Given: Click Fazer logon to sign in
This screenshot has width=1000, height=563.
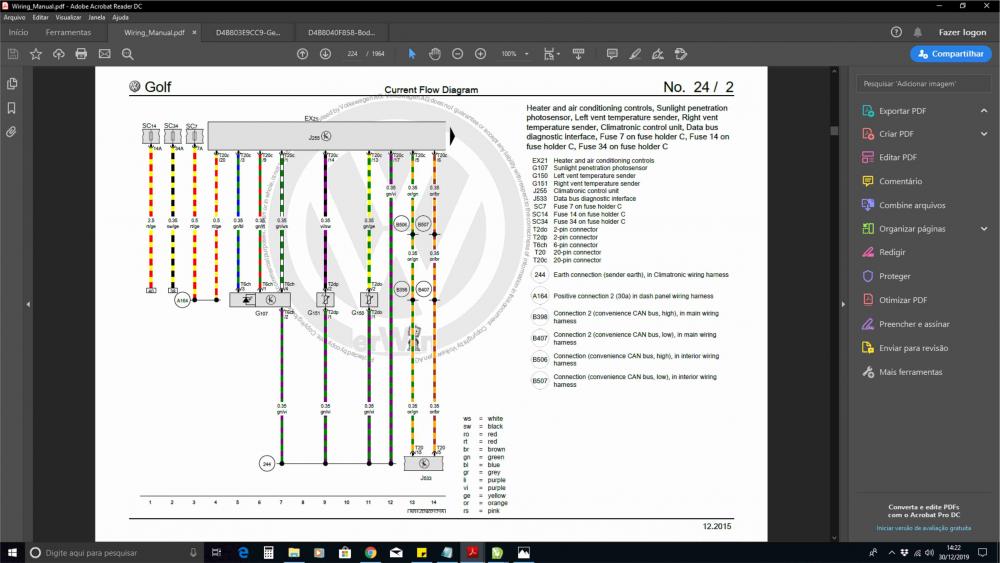Looking at the screenshot, I should (x=962, y=32).
